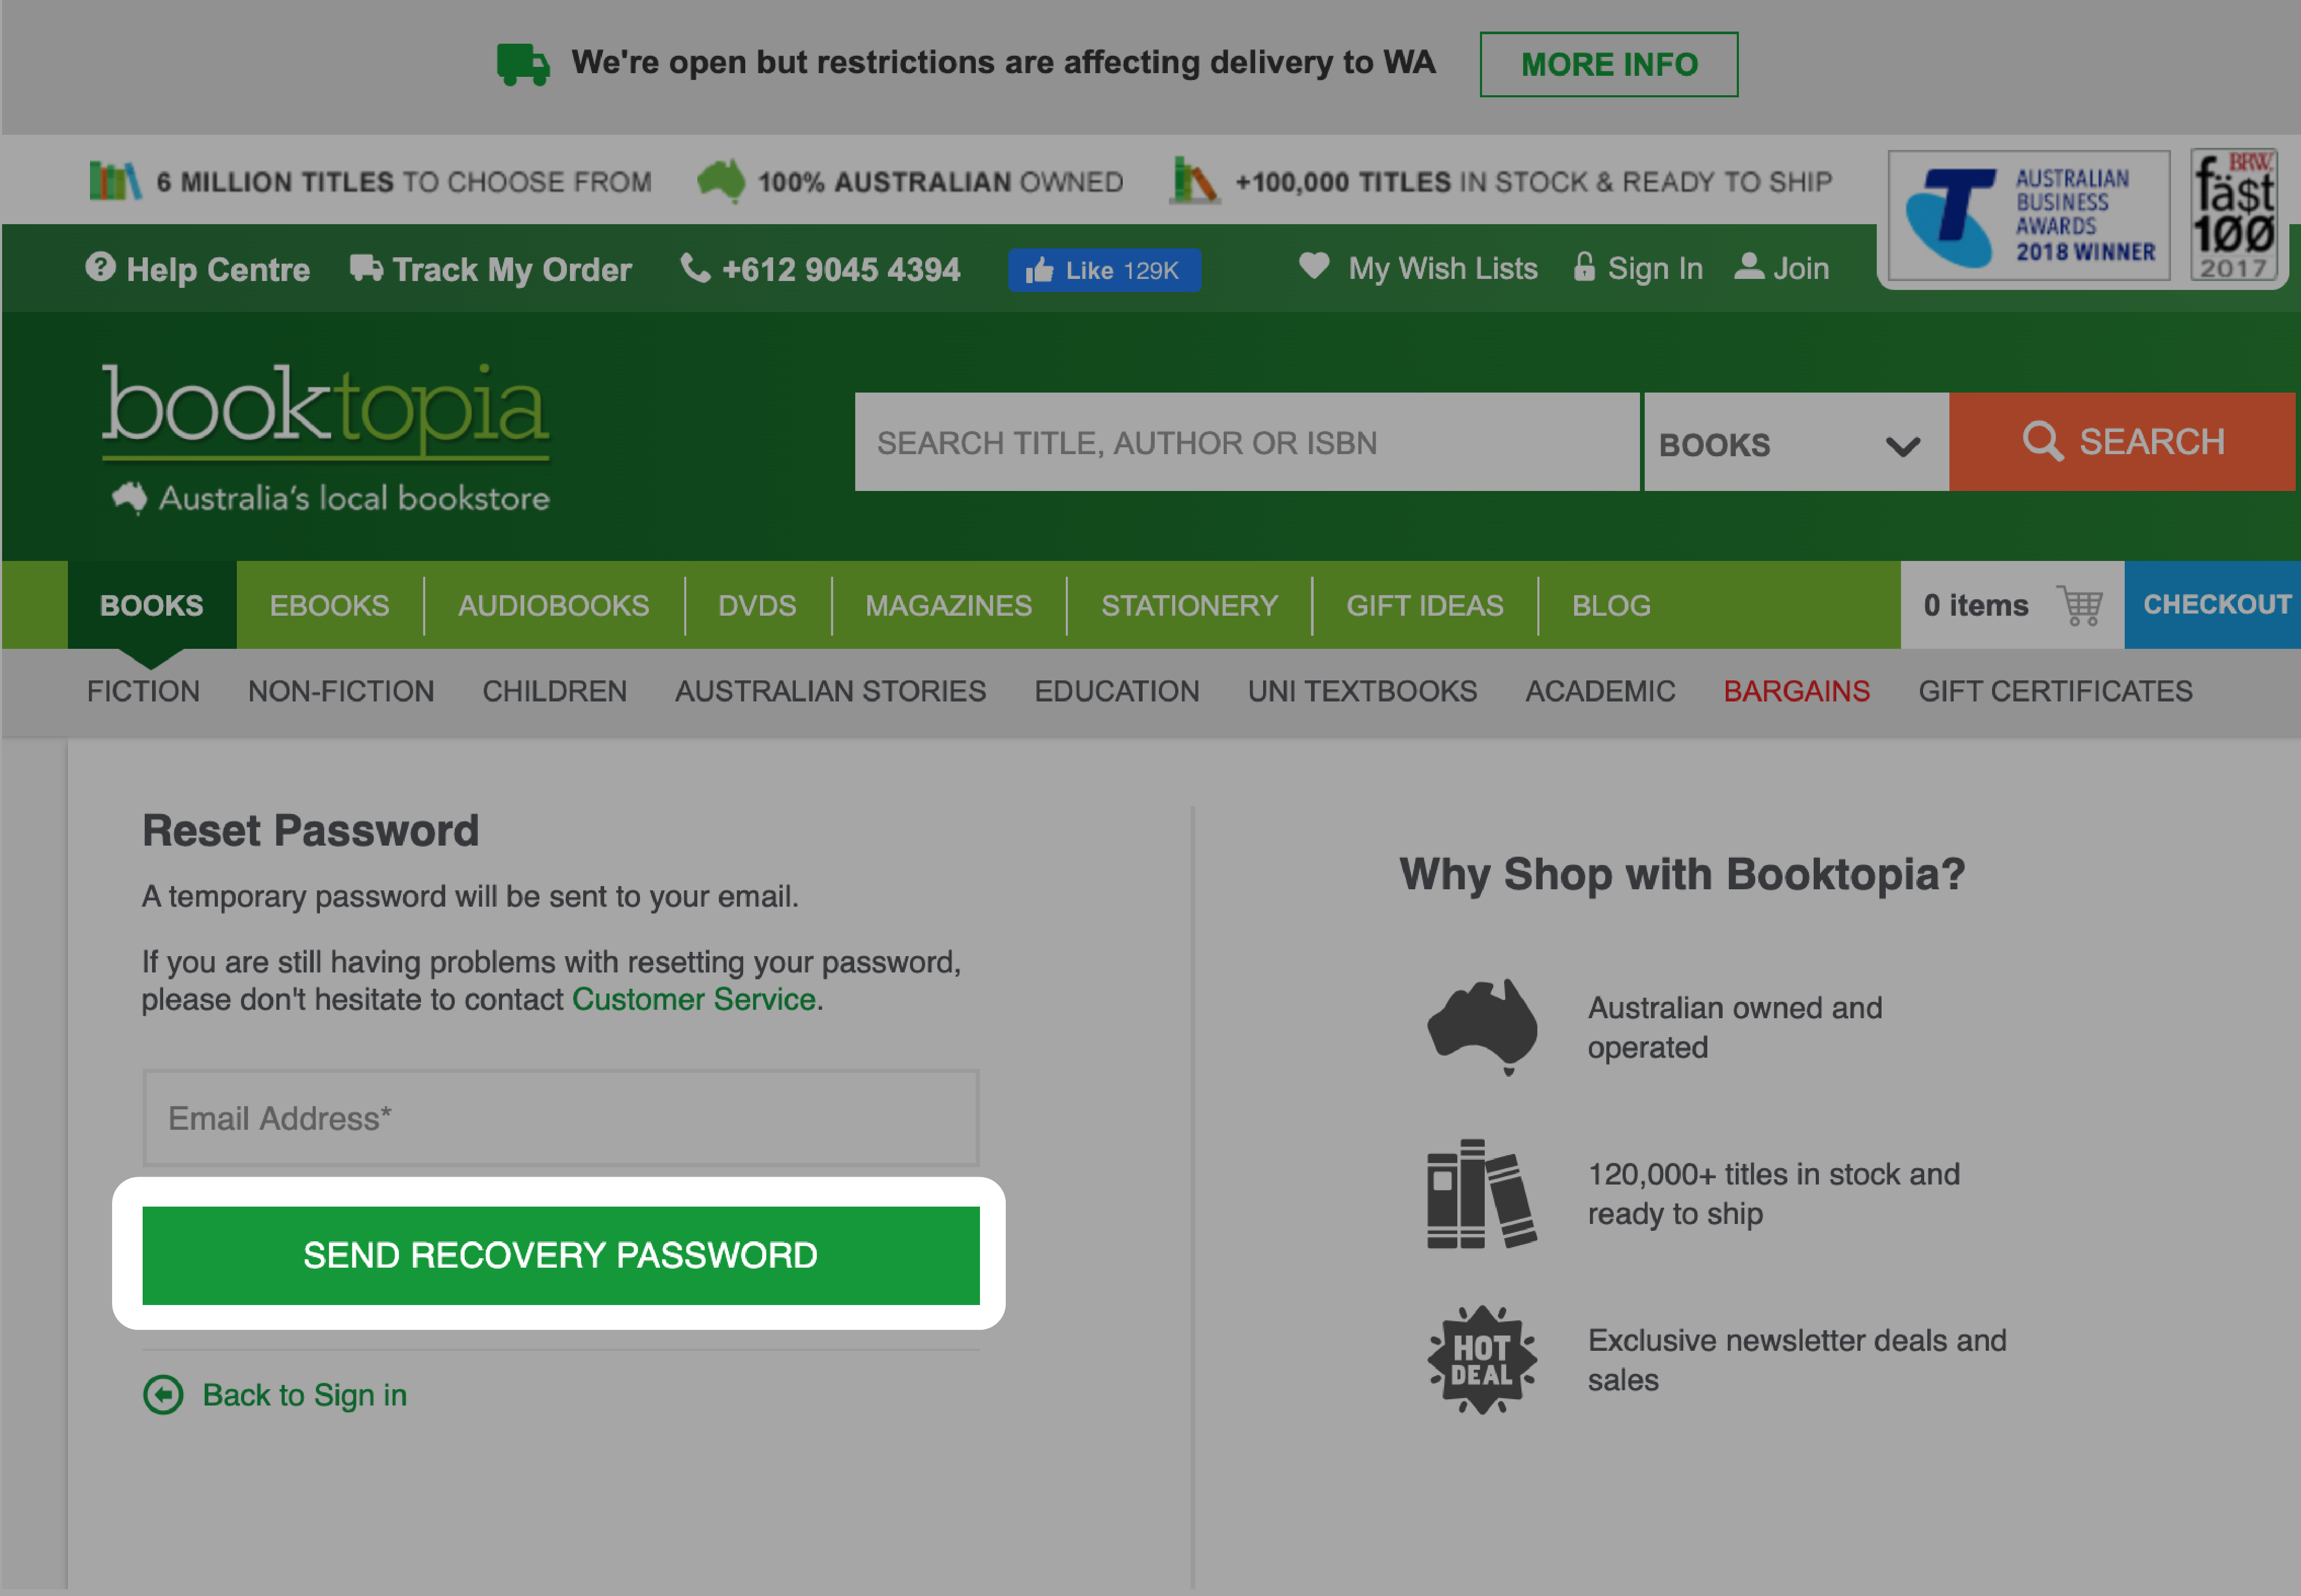This screenshot has height=1596, width=2301.
Task: Click the Help Centre question mark icon
Action: click(100, 268)
